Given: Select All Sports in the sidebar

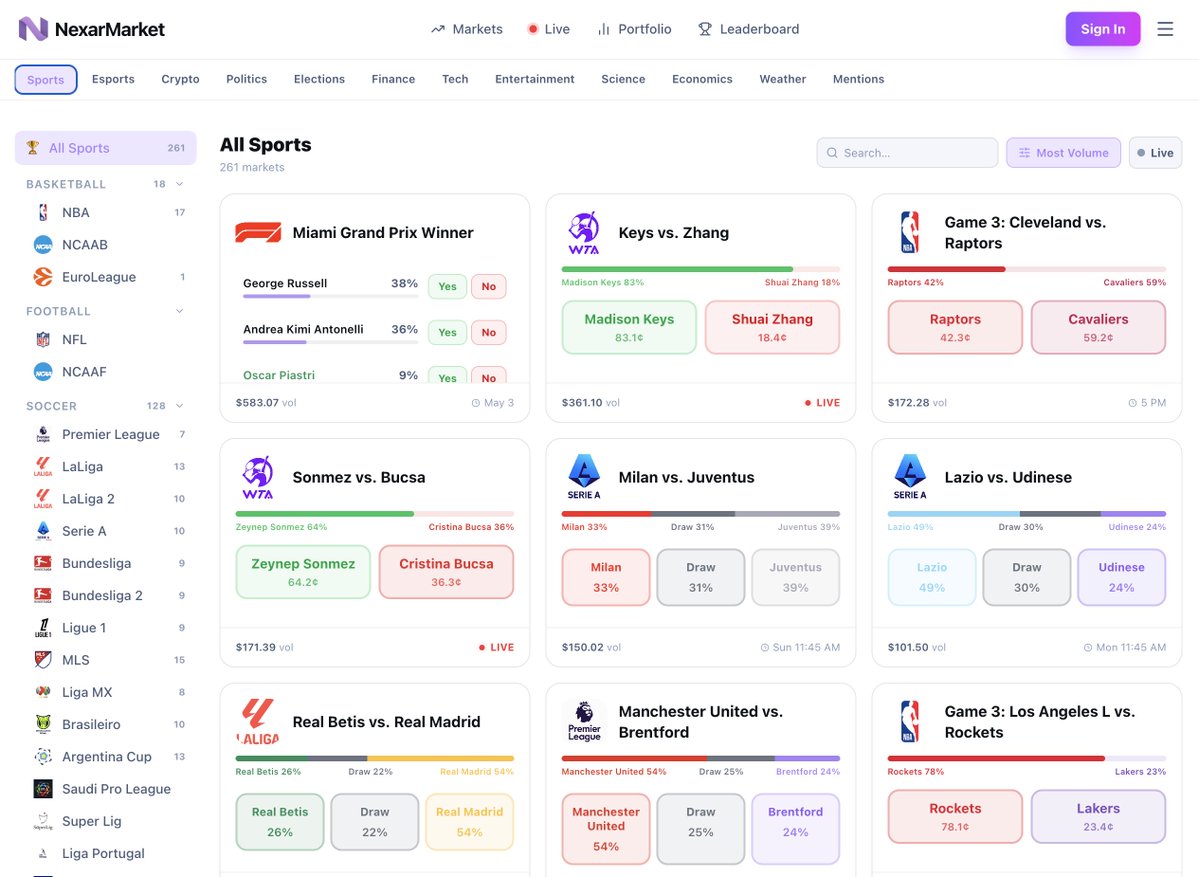Looking at the screenshot, I should click(106, 148).
